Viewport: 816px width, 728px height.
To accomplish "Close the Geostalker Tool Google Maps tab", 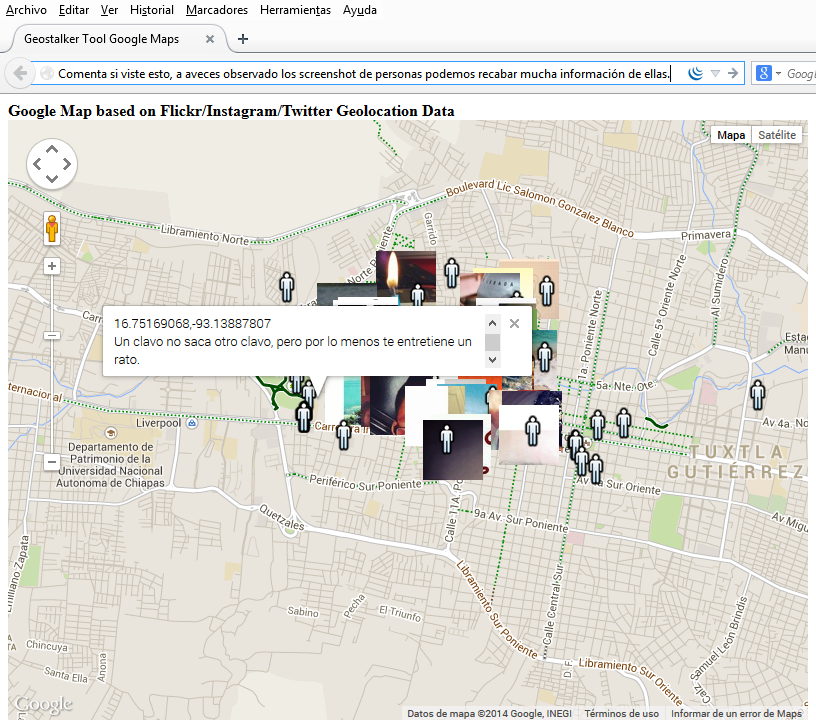I will [210, 39].
